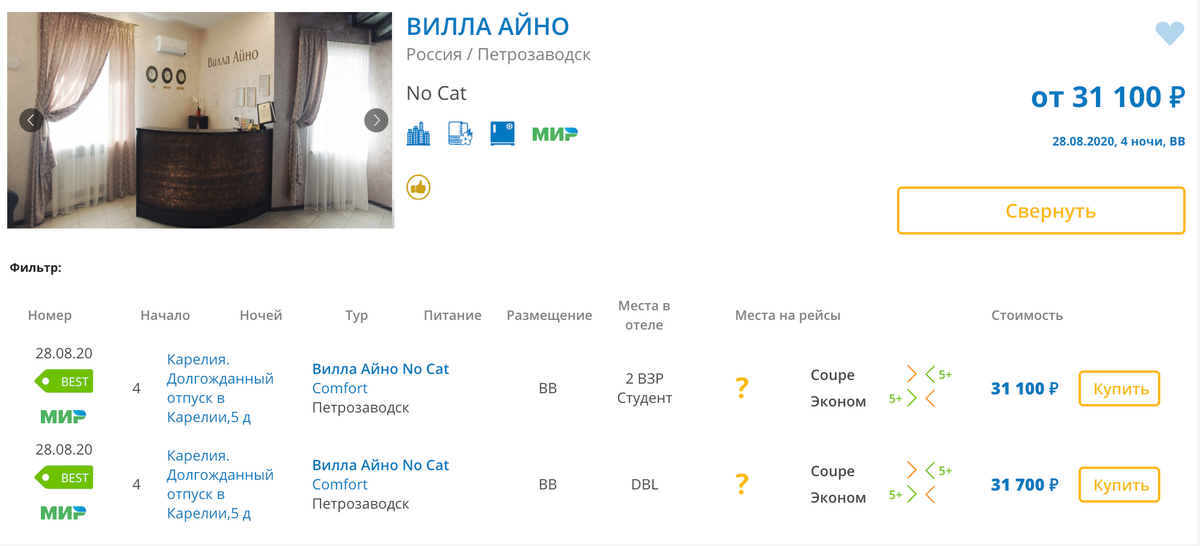The width and height of the screenshot is (1200, 546).
Task: Open the hotel reception photo thumbnail
Action: pos(200,120)
